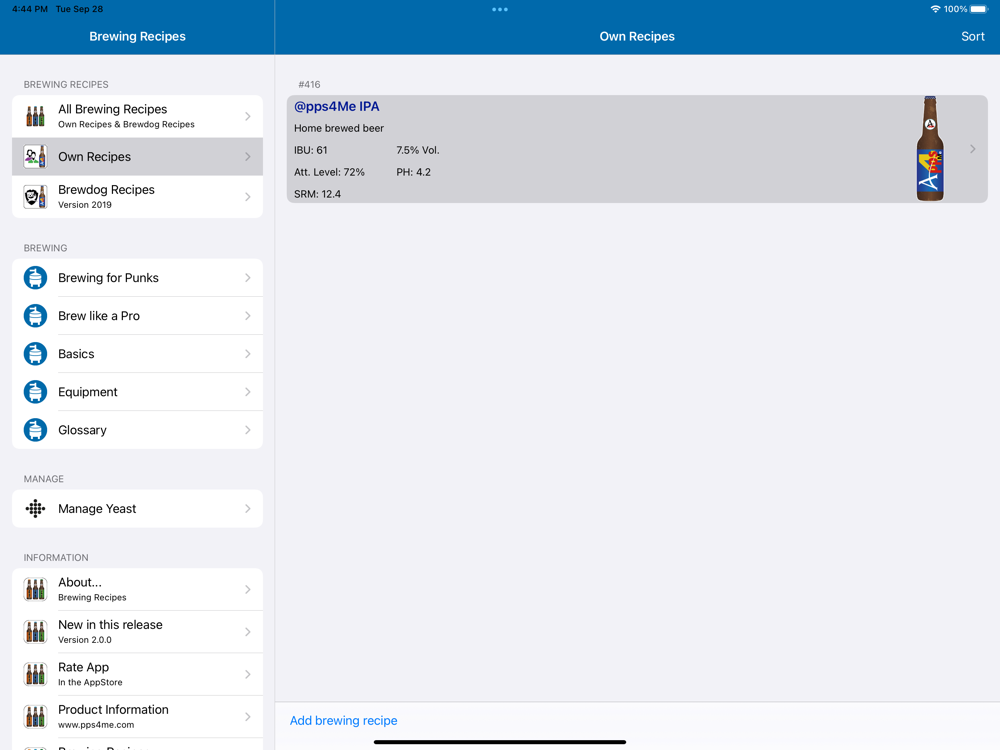Tap the All Brewing Recipes bottles icon
1000x750 pixels.
(x=35, y=117)
